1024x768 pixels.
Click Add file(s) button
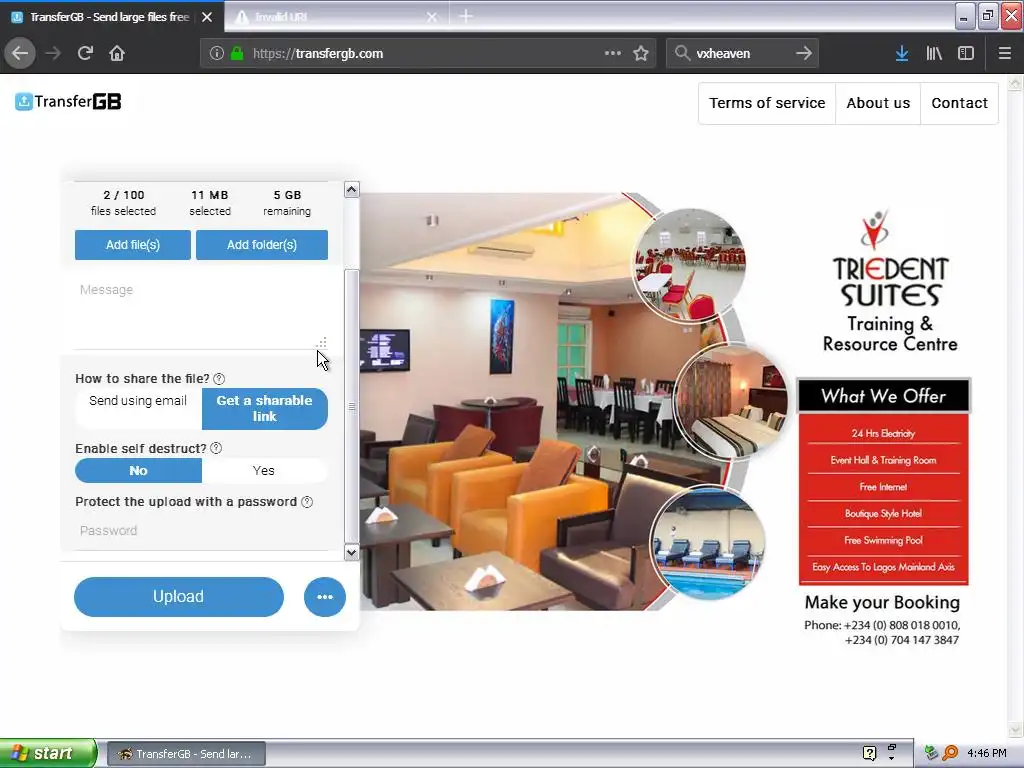coord(133,245)
